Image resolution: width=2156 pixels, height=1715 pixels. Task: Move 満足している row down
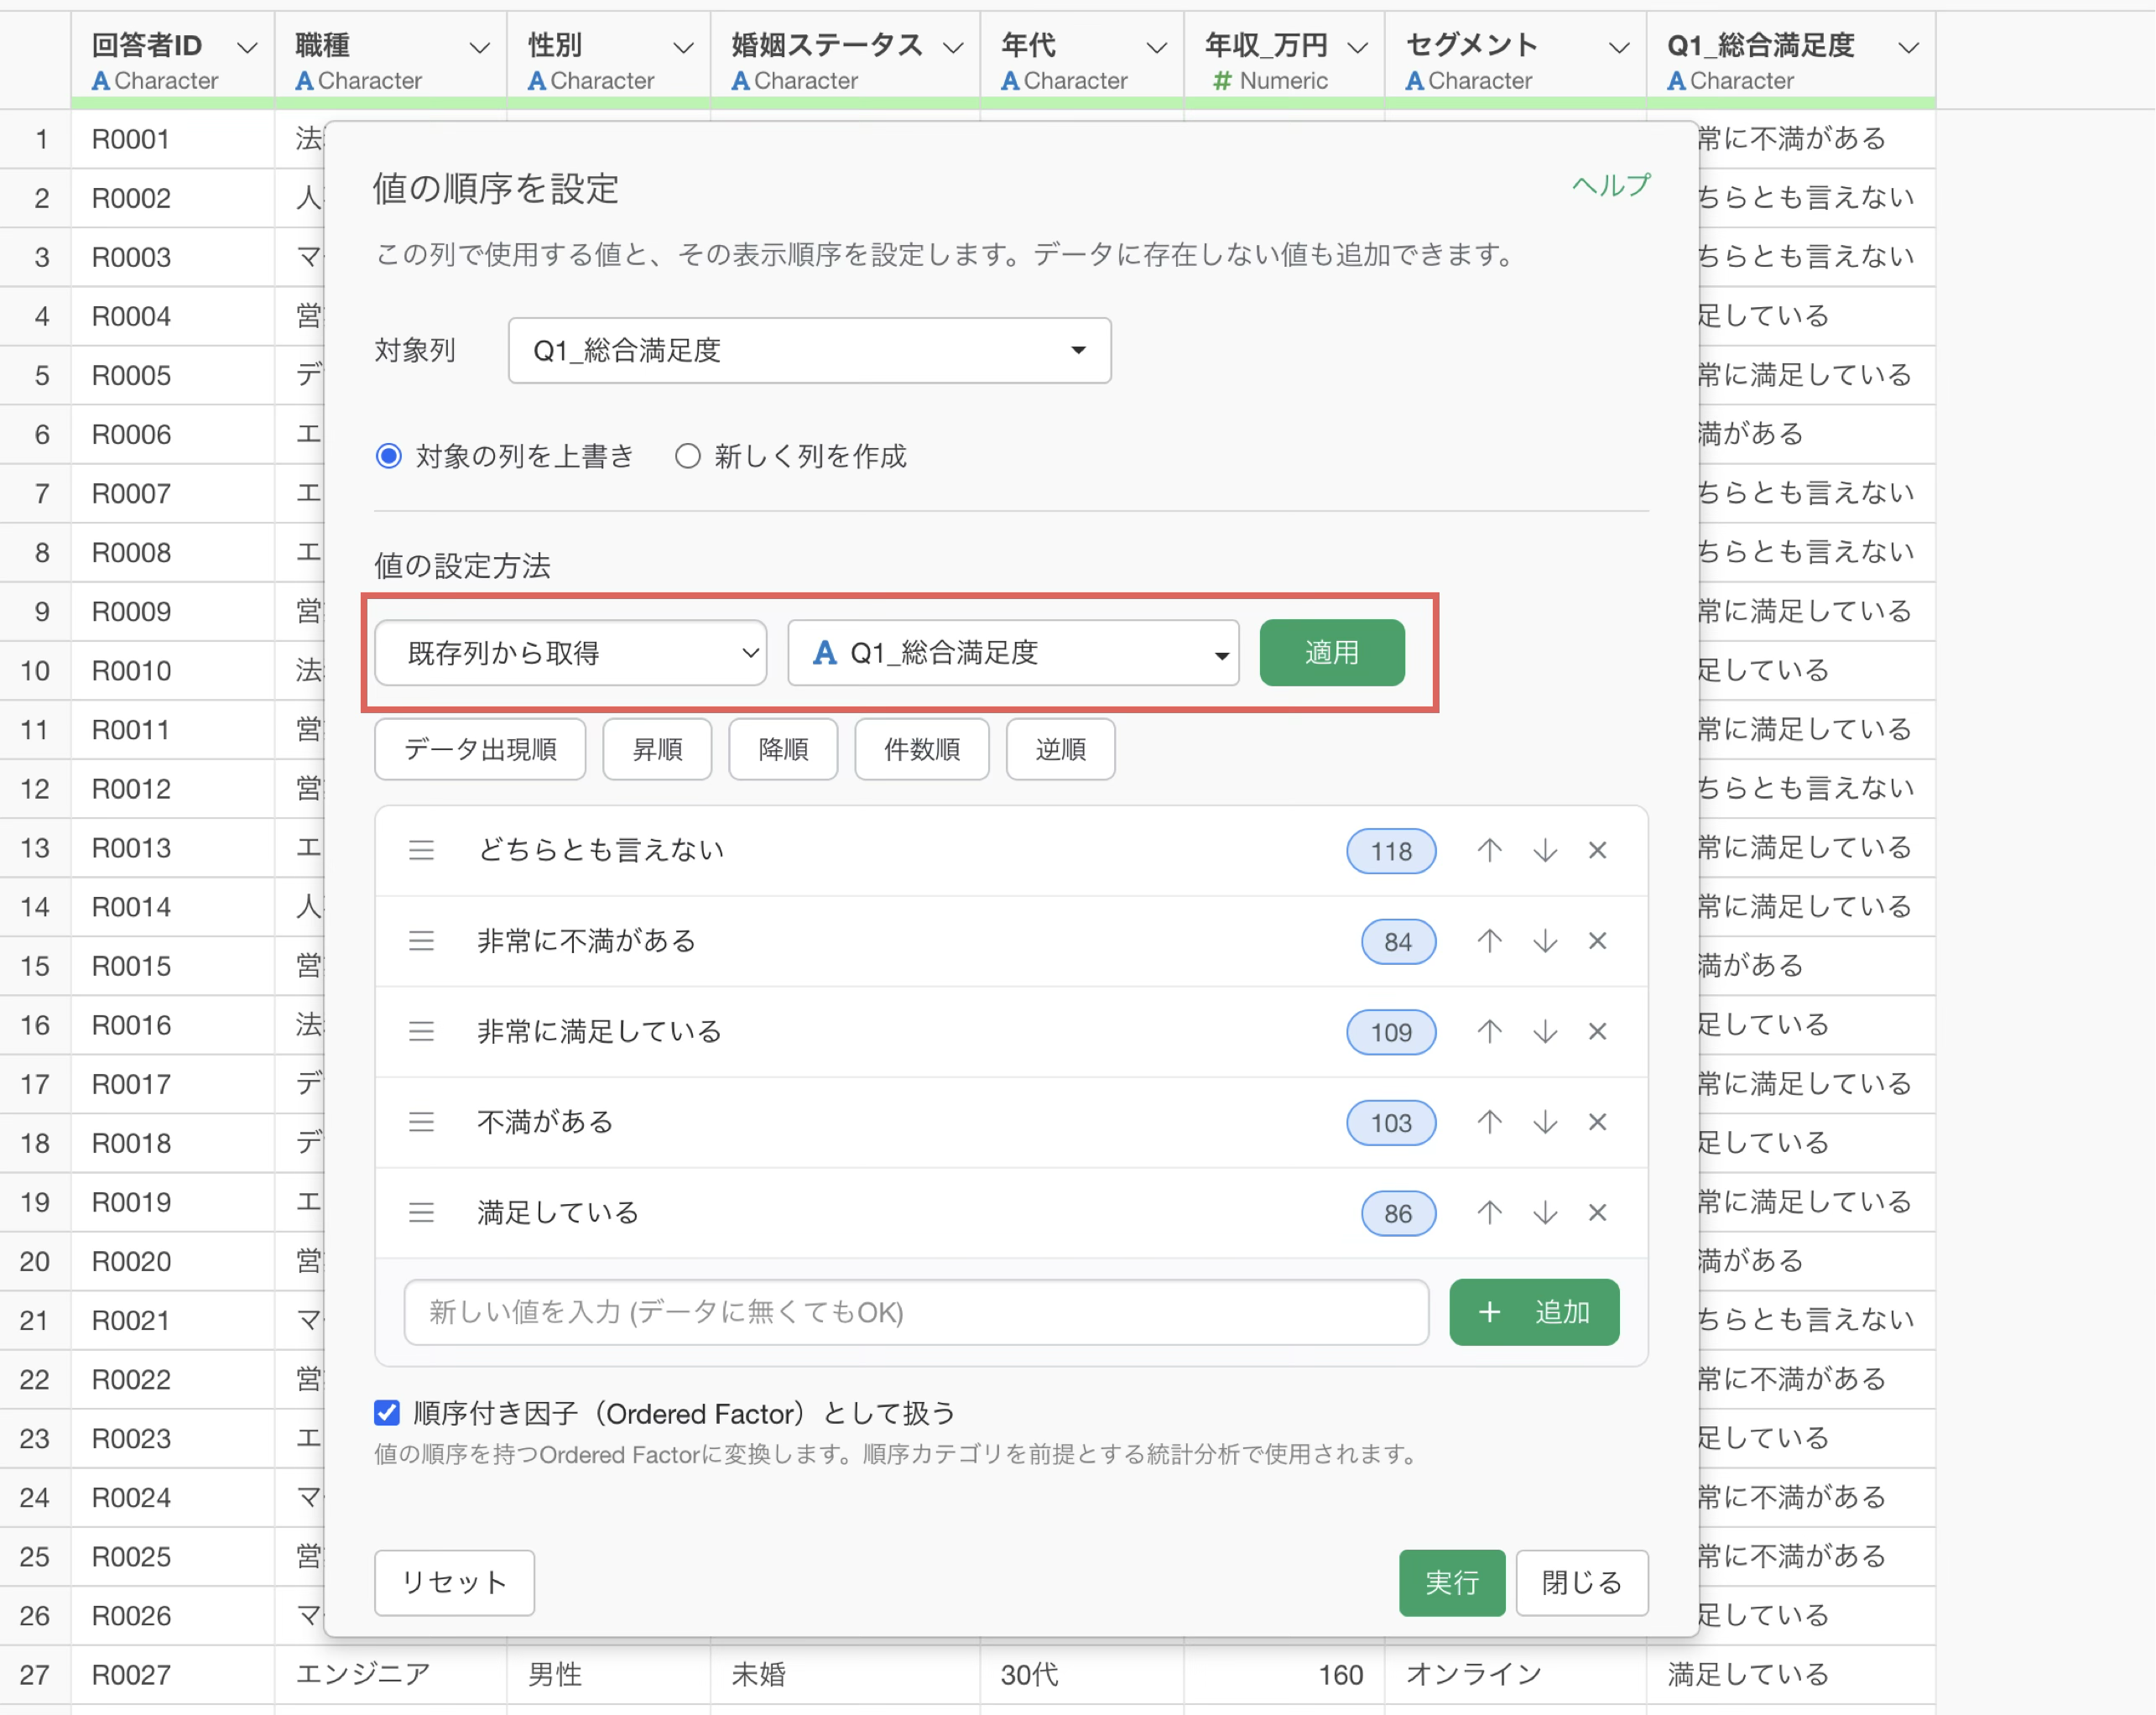(1545, 1213)
